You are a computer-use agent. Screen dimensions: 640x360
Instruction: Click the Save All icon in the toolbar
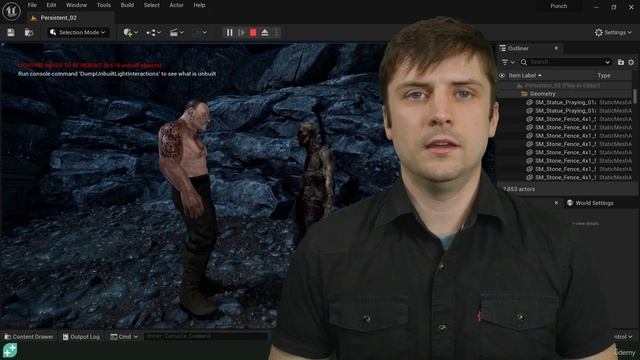click(x=29, y=32)
